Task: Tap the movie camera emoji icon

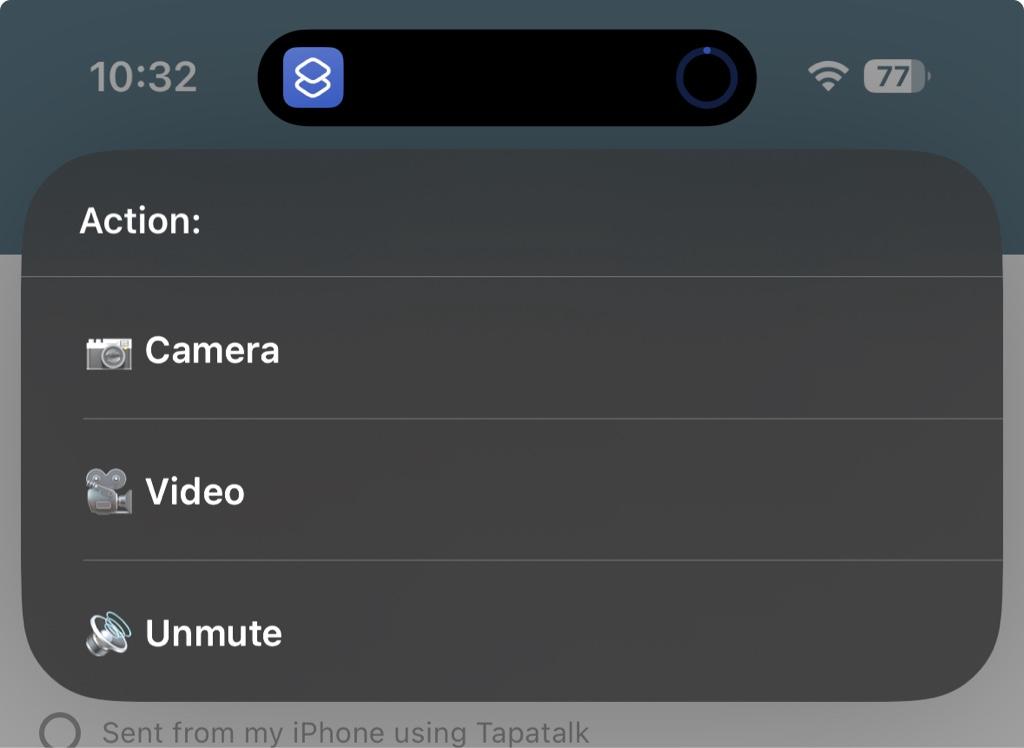Action: coord(108,491)
